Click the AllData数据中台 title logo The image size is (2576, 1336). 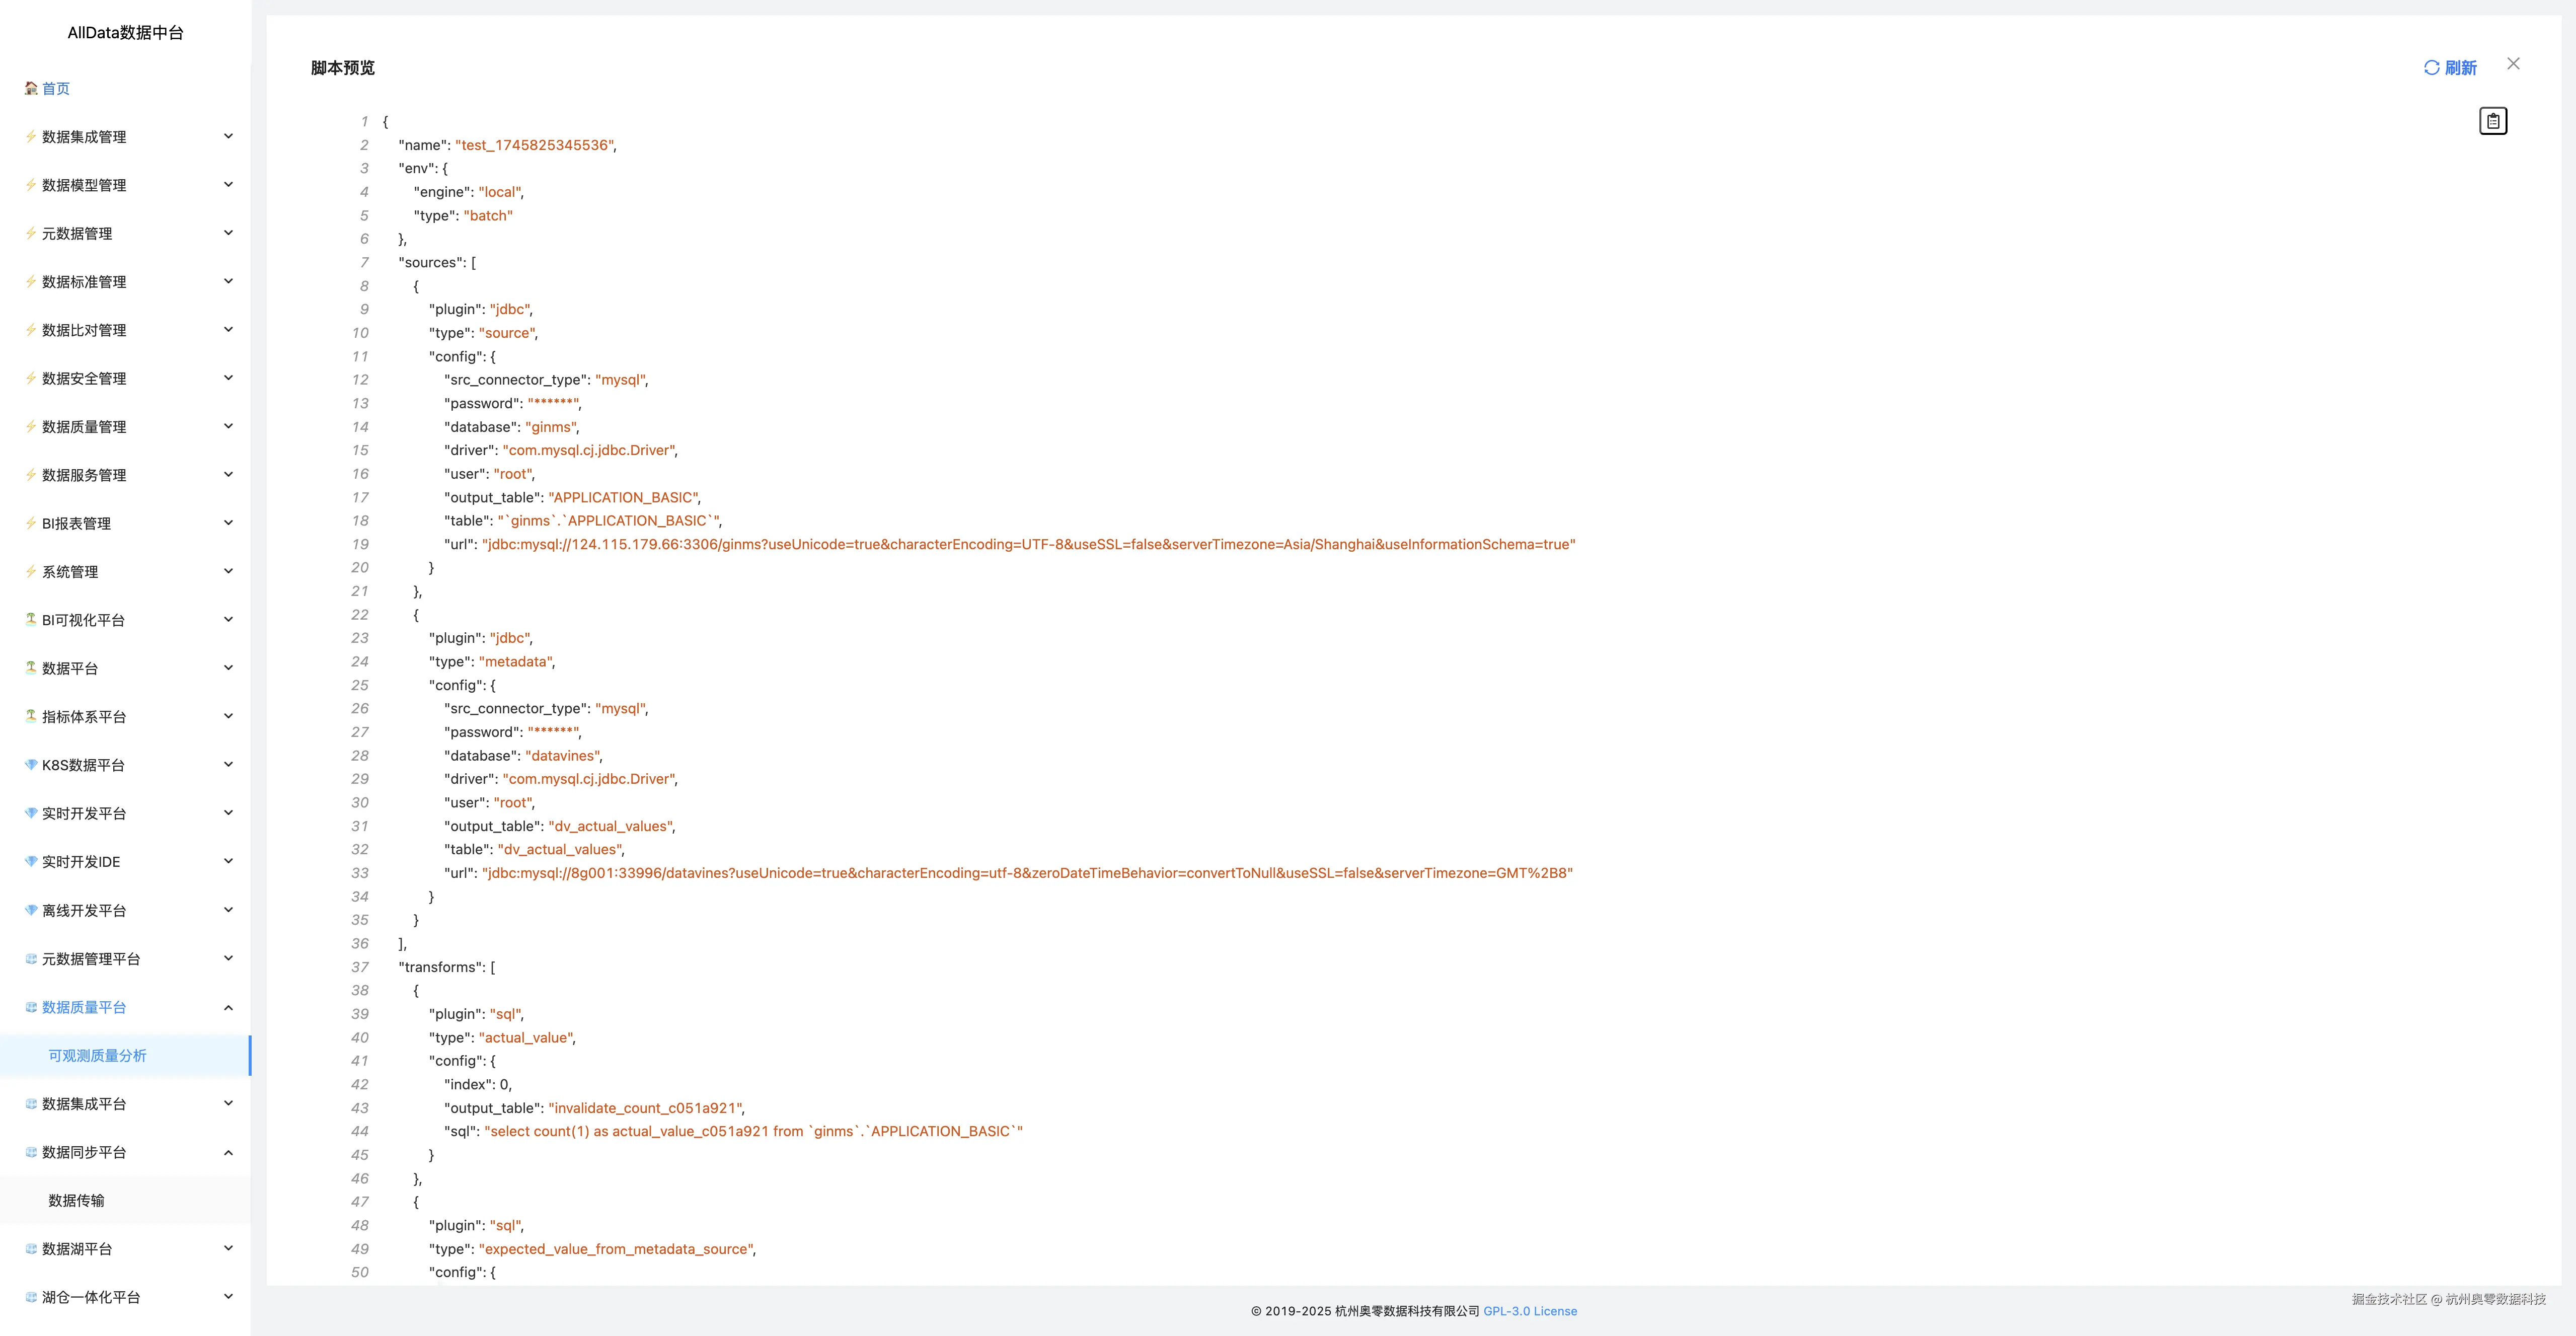[125, 33]
